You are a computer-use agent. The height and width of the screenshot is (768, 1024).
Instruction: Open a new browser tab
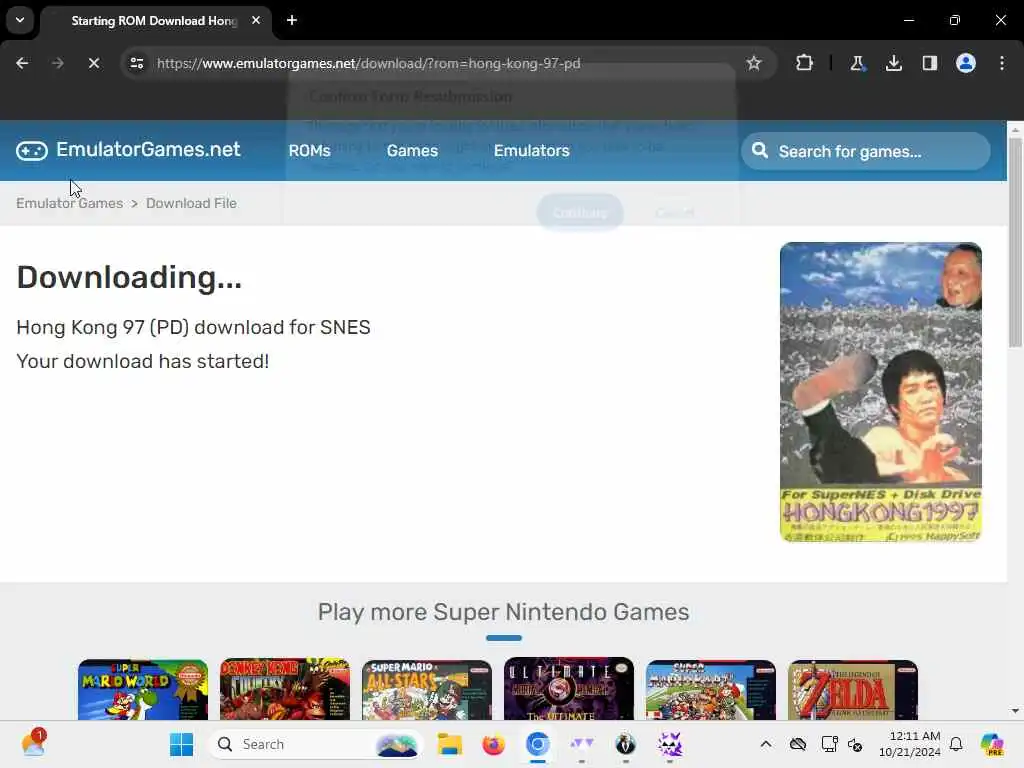point(292,20)
